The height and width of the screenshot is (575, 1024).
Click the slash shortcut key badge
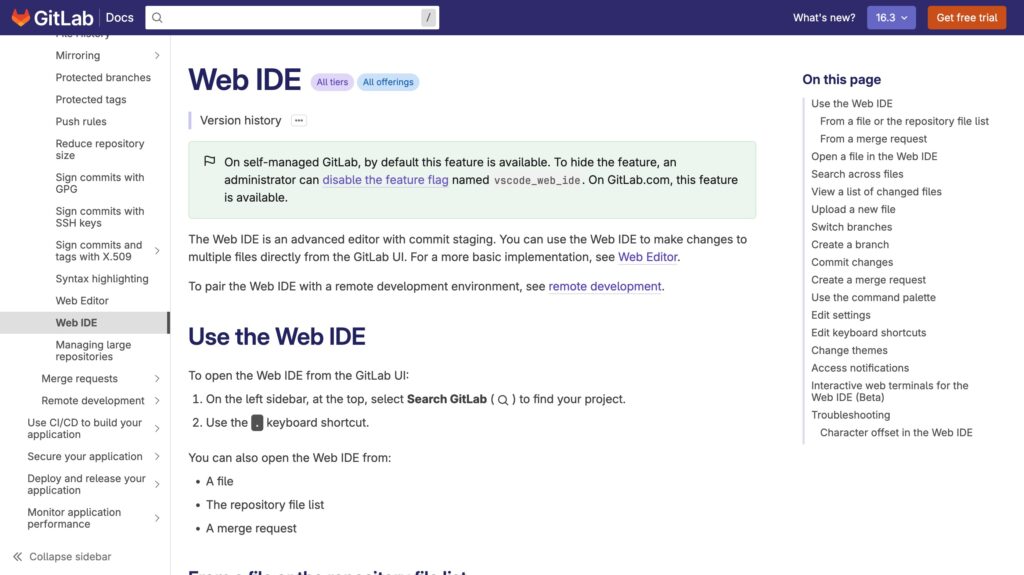pos(428,17)
